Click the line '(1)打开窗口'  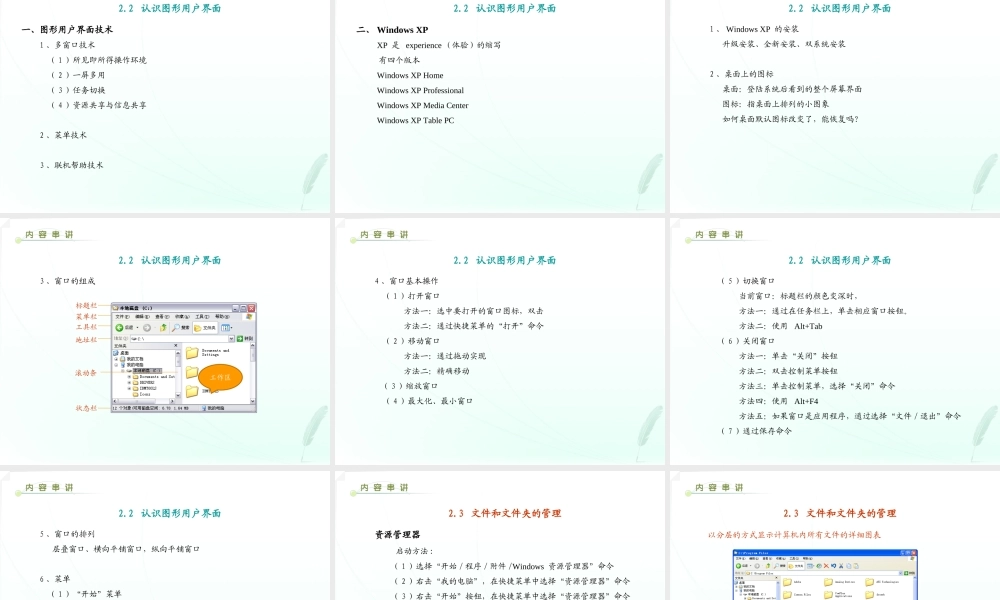tap(413, 296)
